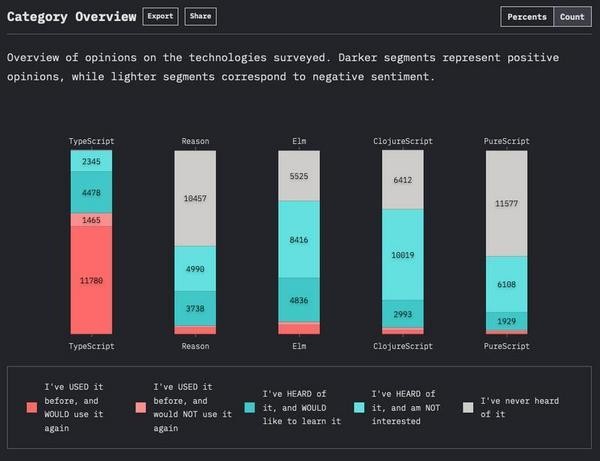600x461 pixels.
Task: Click the TypeScript label above its bar
Action: coord(91,141)
